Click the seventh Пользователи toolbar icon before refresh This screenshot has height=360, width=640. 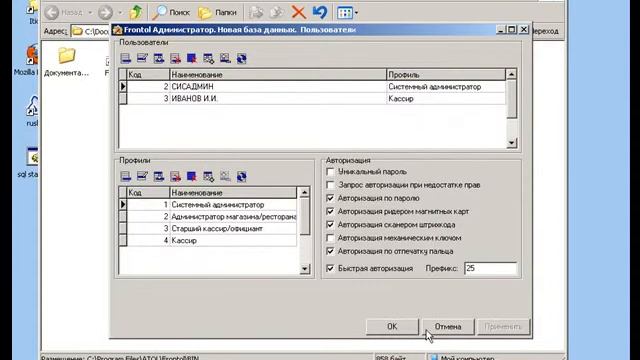tap(225, 58)
